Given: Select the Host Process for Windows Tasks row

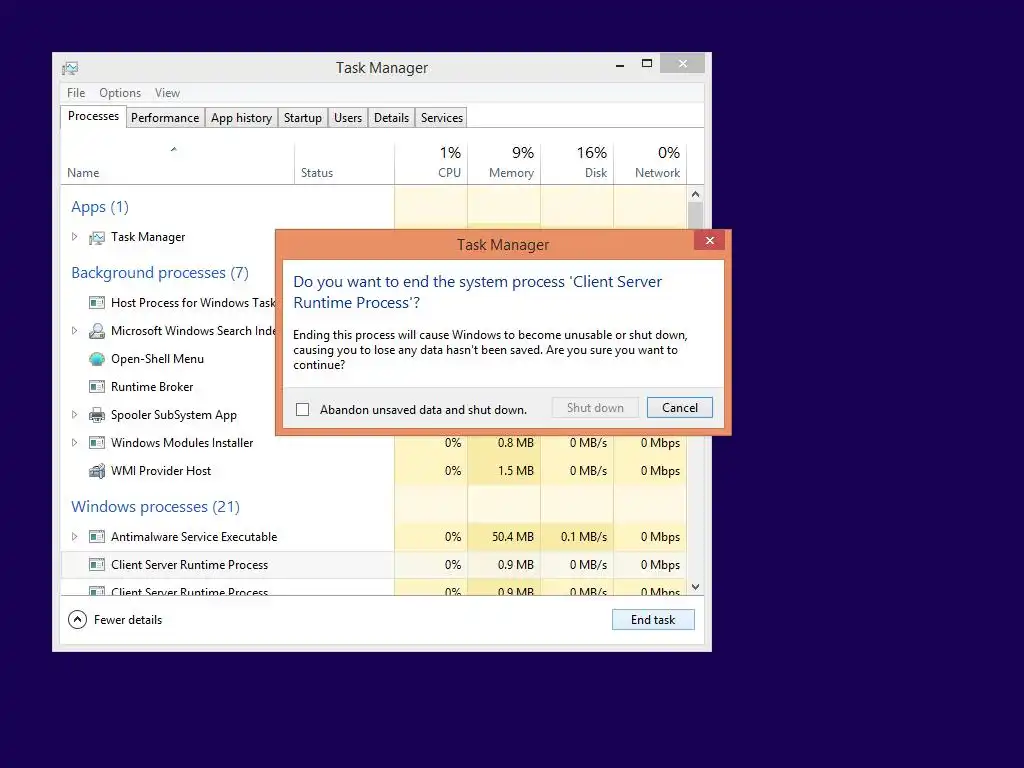Looking at the screenshot, I should [168, 303].
